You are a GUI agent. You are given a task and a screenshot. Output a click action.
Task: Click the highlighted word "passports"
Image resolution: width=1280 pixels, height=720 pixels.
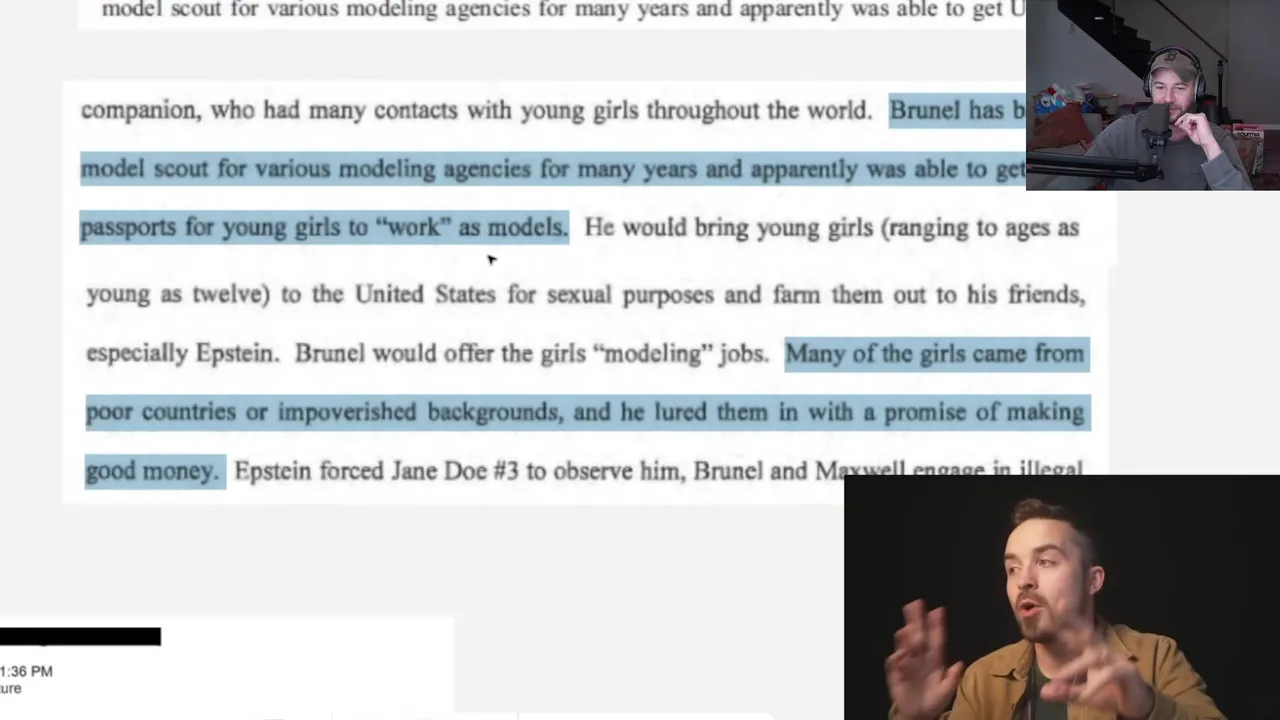[x=128, y=229]
